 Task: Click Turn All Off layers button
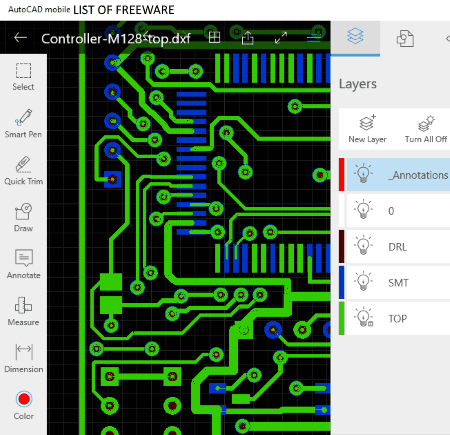[426, 129]
